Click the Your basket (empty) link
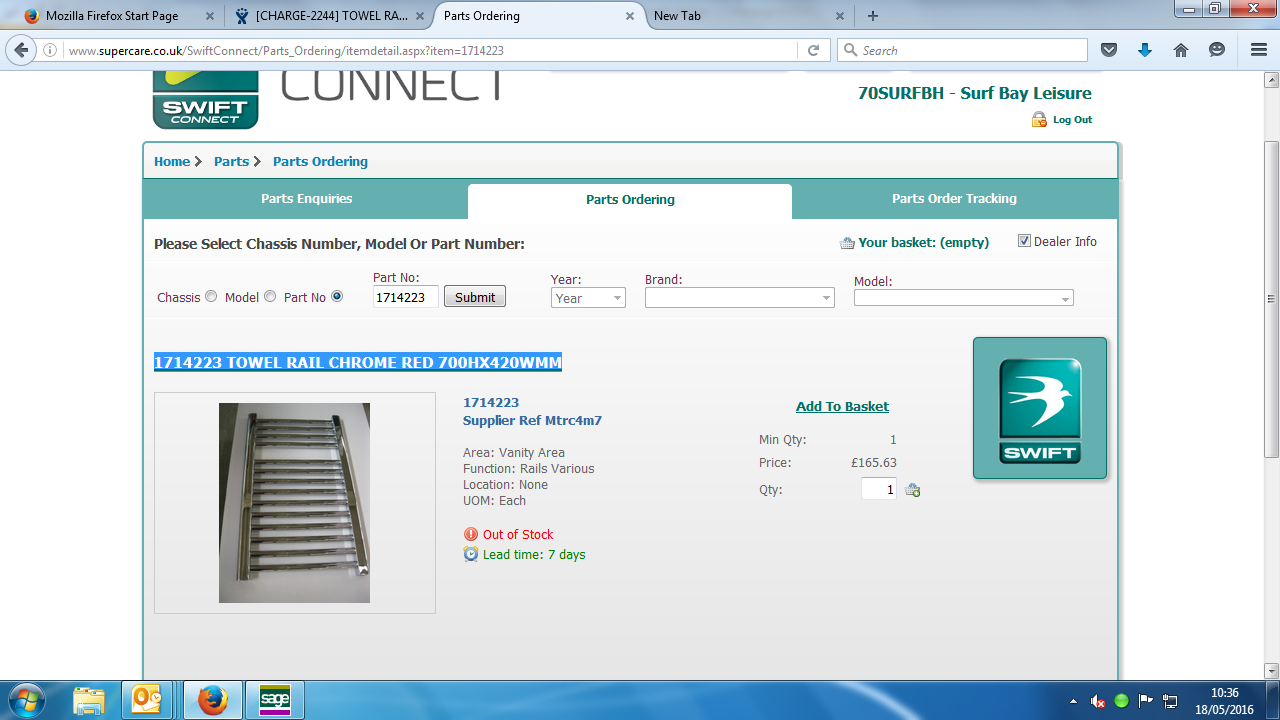1280x720 pixels. pos(924,242)
